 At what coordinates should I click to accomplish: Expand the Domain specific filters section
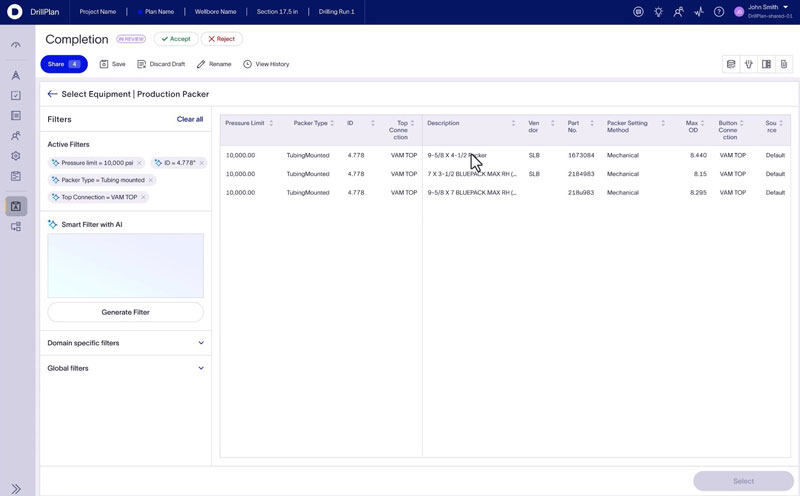tap(201, 343)
